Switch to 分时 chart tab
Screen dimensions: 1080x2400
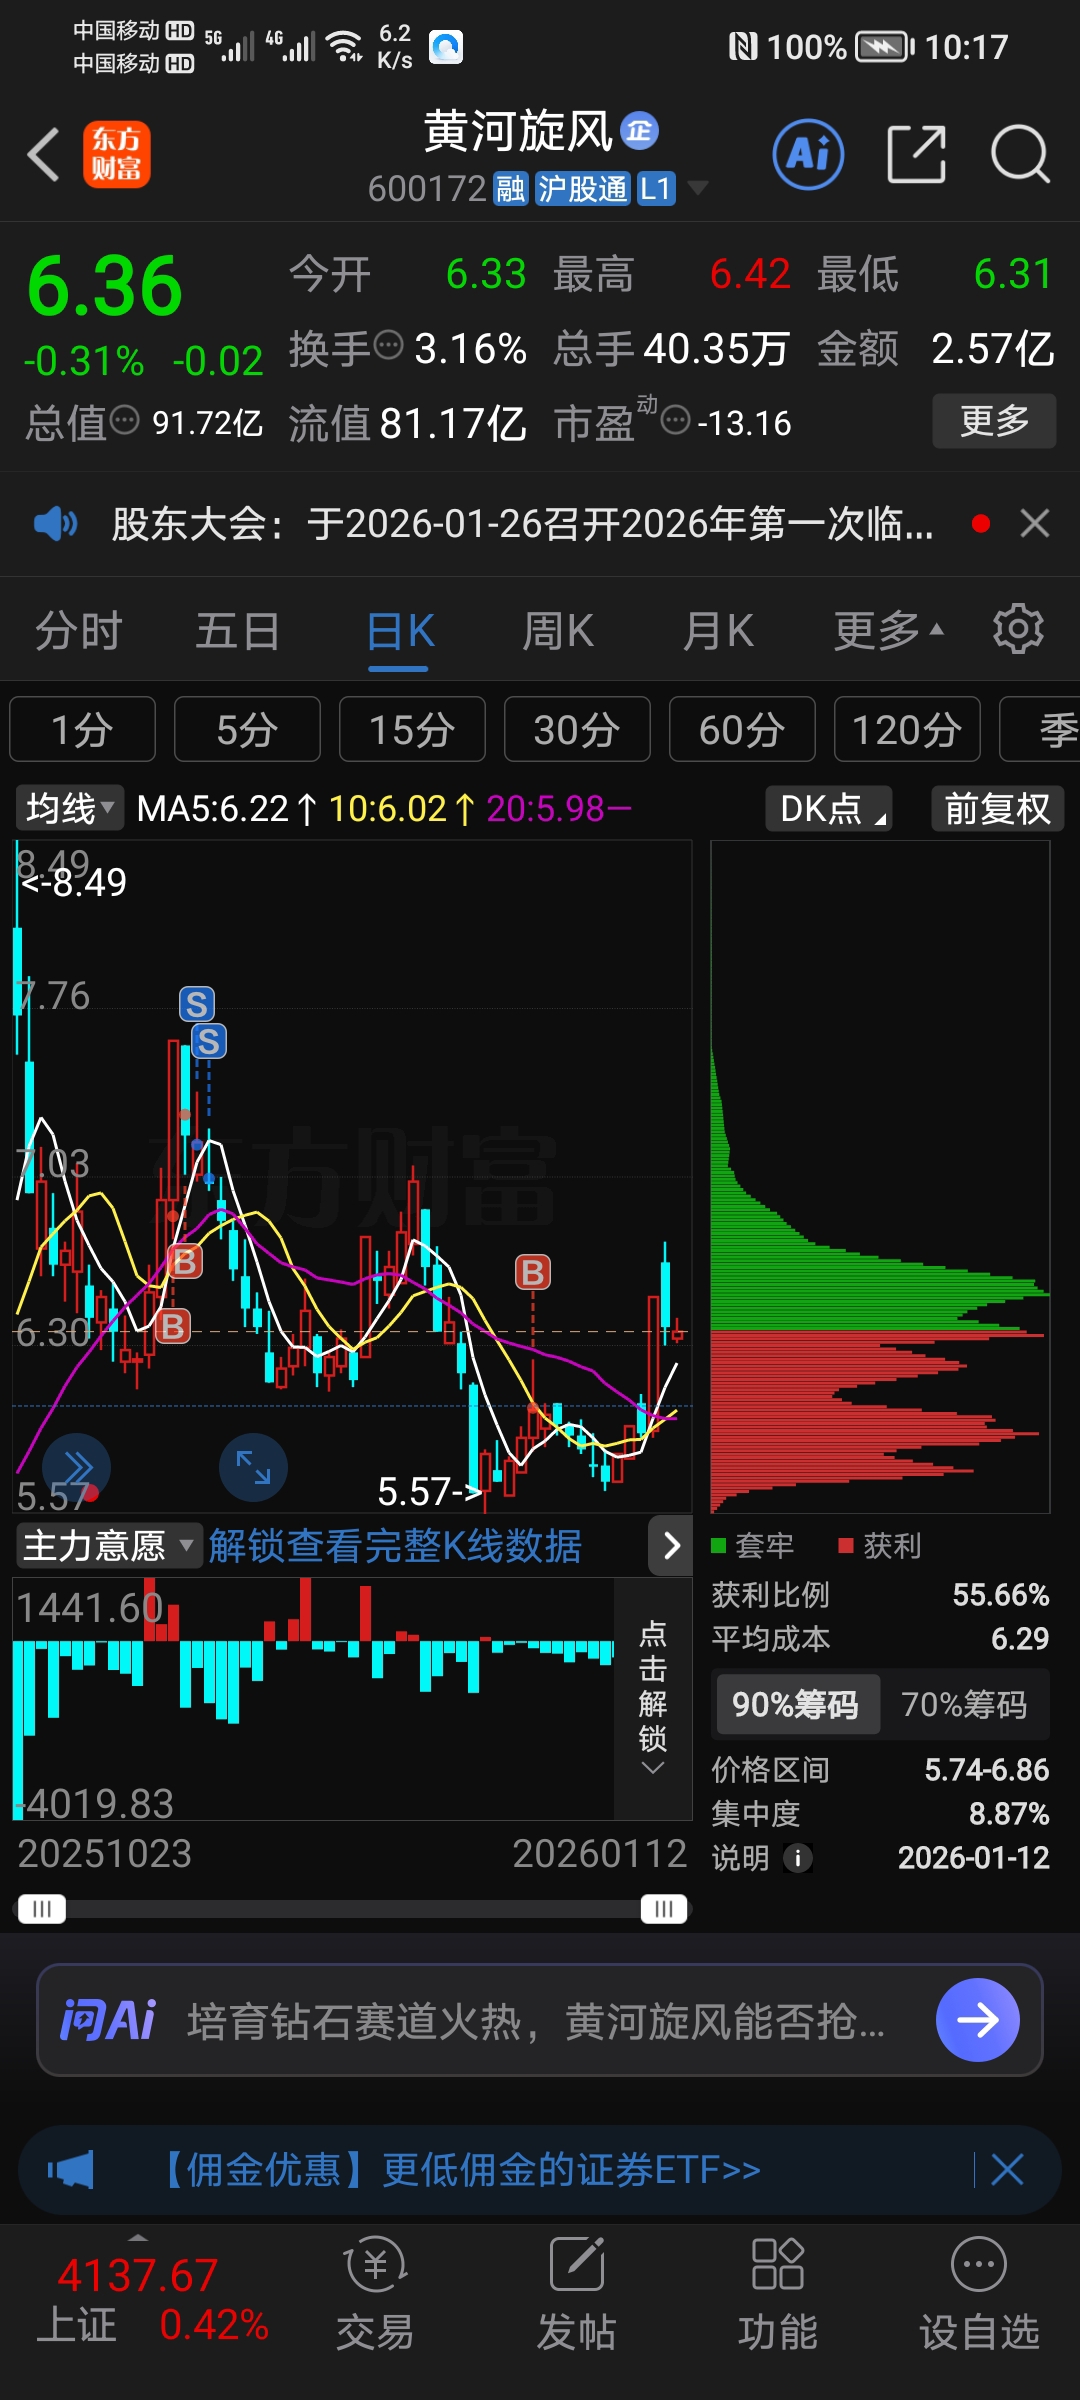78,632
